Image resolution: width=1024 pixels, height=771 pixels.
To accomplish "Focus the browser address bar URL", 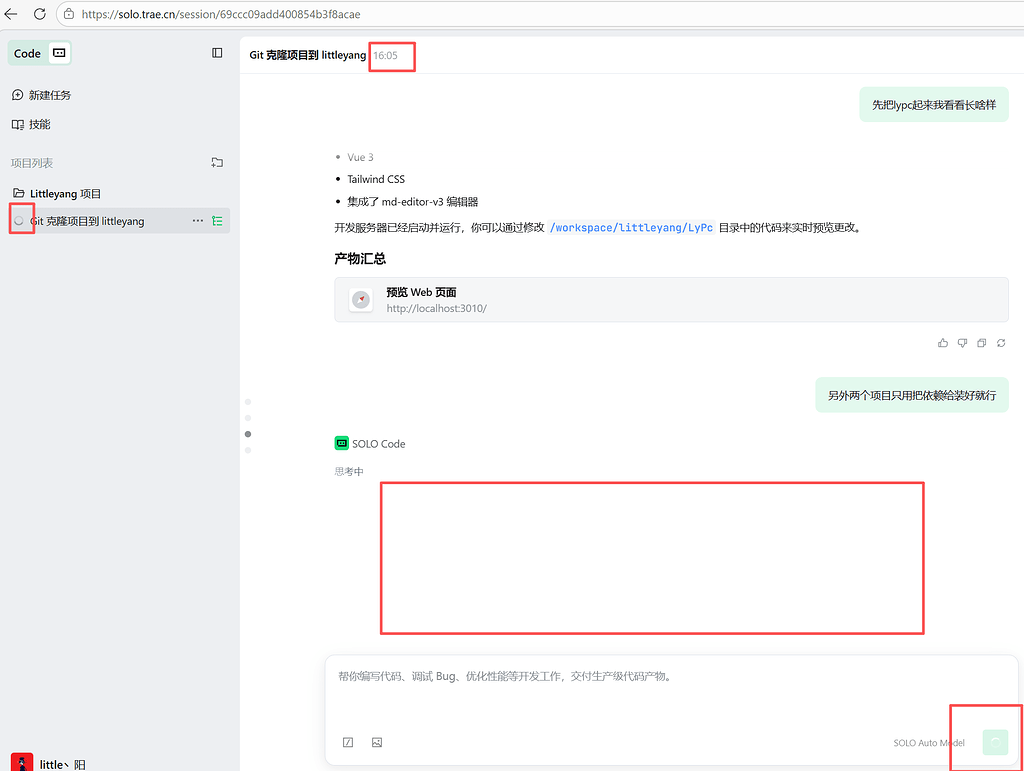I will (221, 14).
